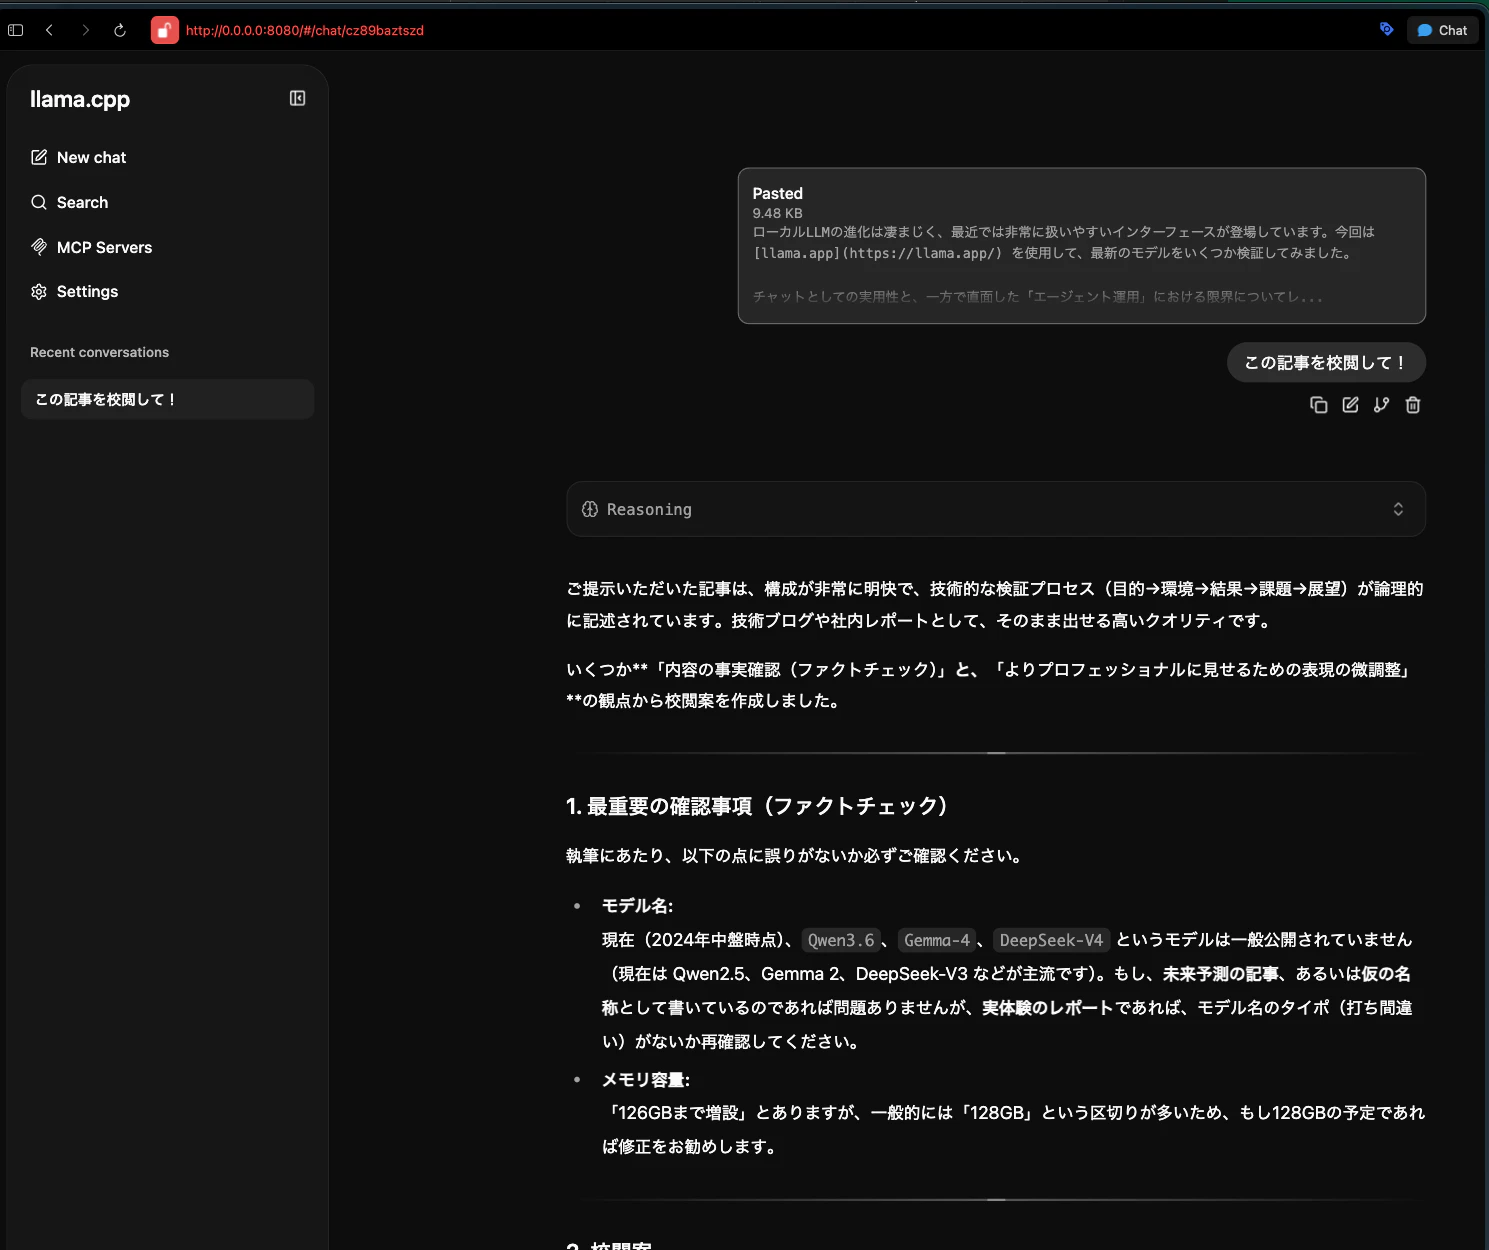1489x1250 pixels.
Task: Delete the user message
Action: (1413, 405)
